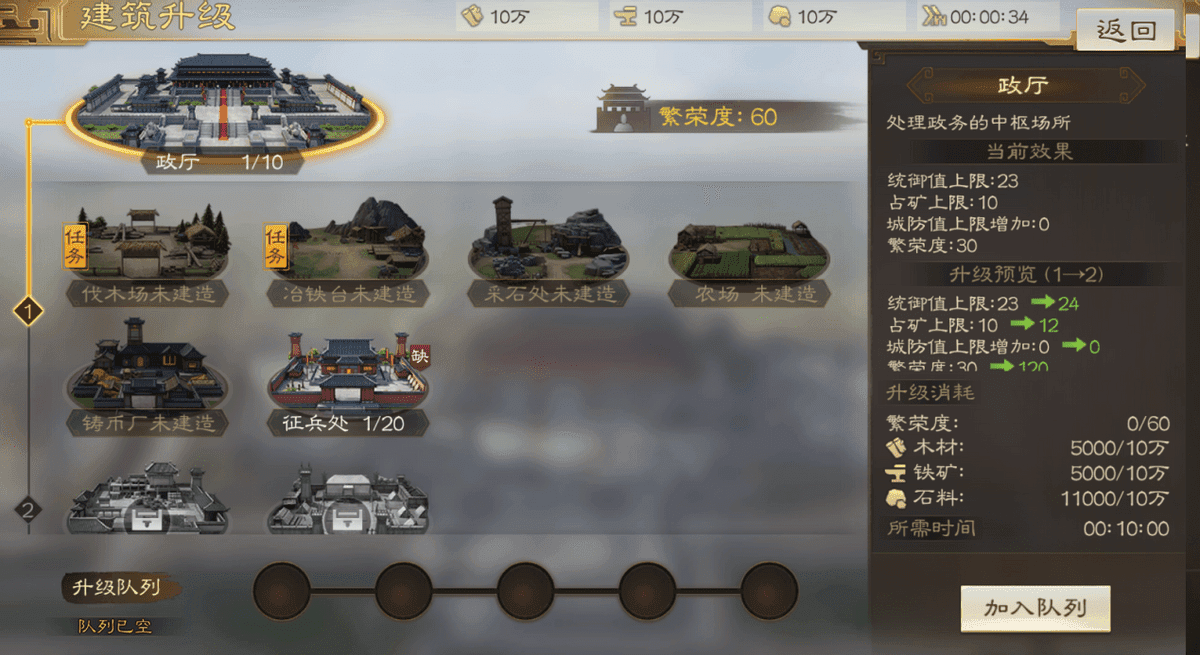Select the first locked tier 2 building
The width and height of the screenshot is (1200, 655).
coord(148,497)
